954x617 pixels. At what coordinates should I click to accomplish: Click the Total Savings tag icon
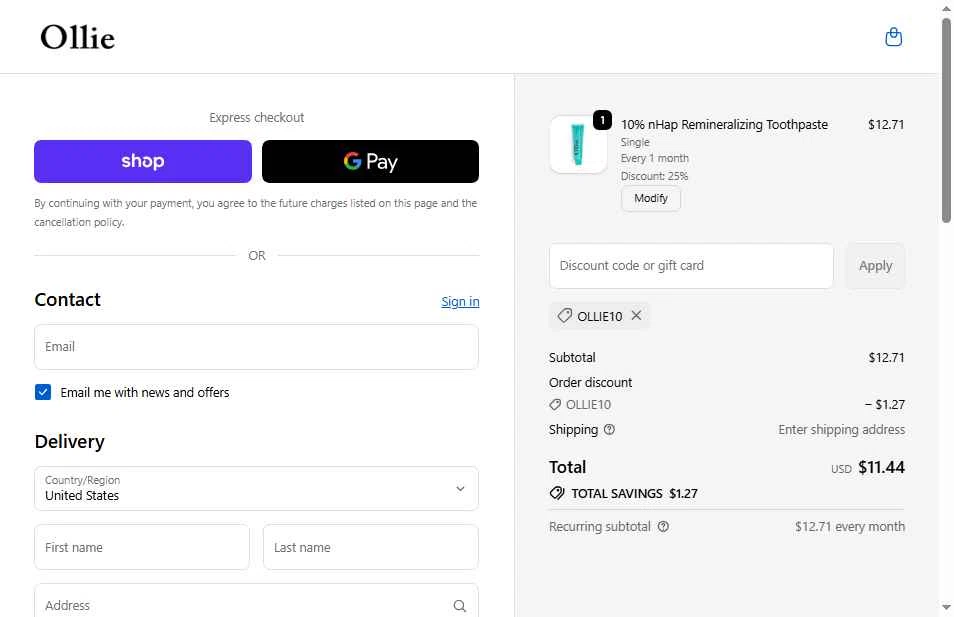557,493
